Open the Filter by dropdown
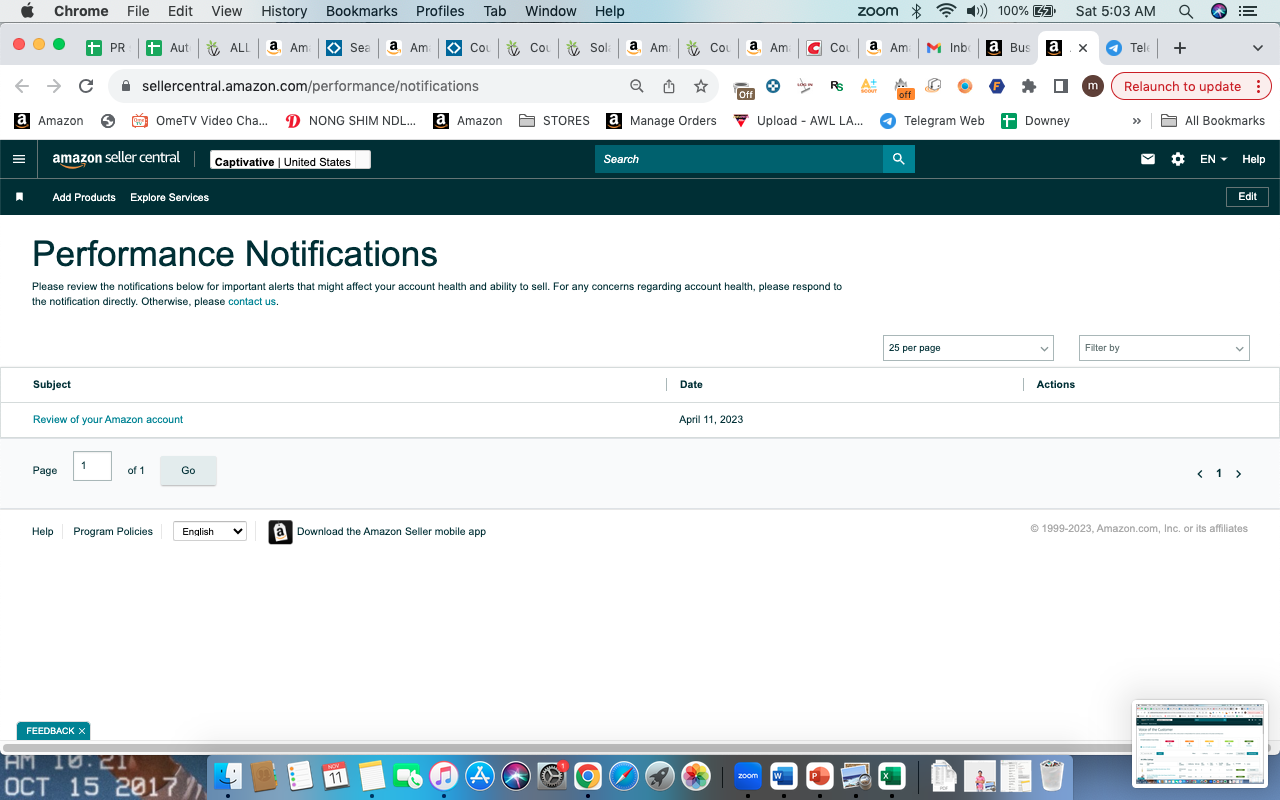 (x=1164, y=348)
